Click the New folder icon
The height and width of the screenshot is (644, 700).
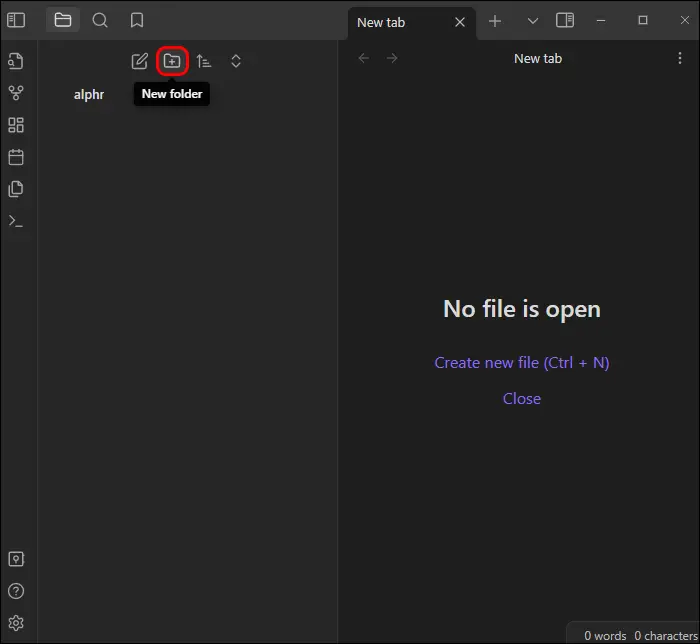pyautogui.click(x=172, y=61)
